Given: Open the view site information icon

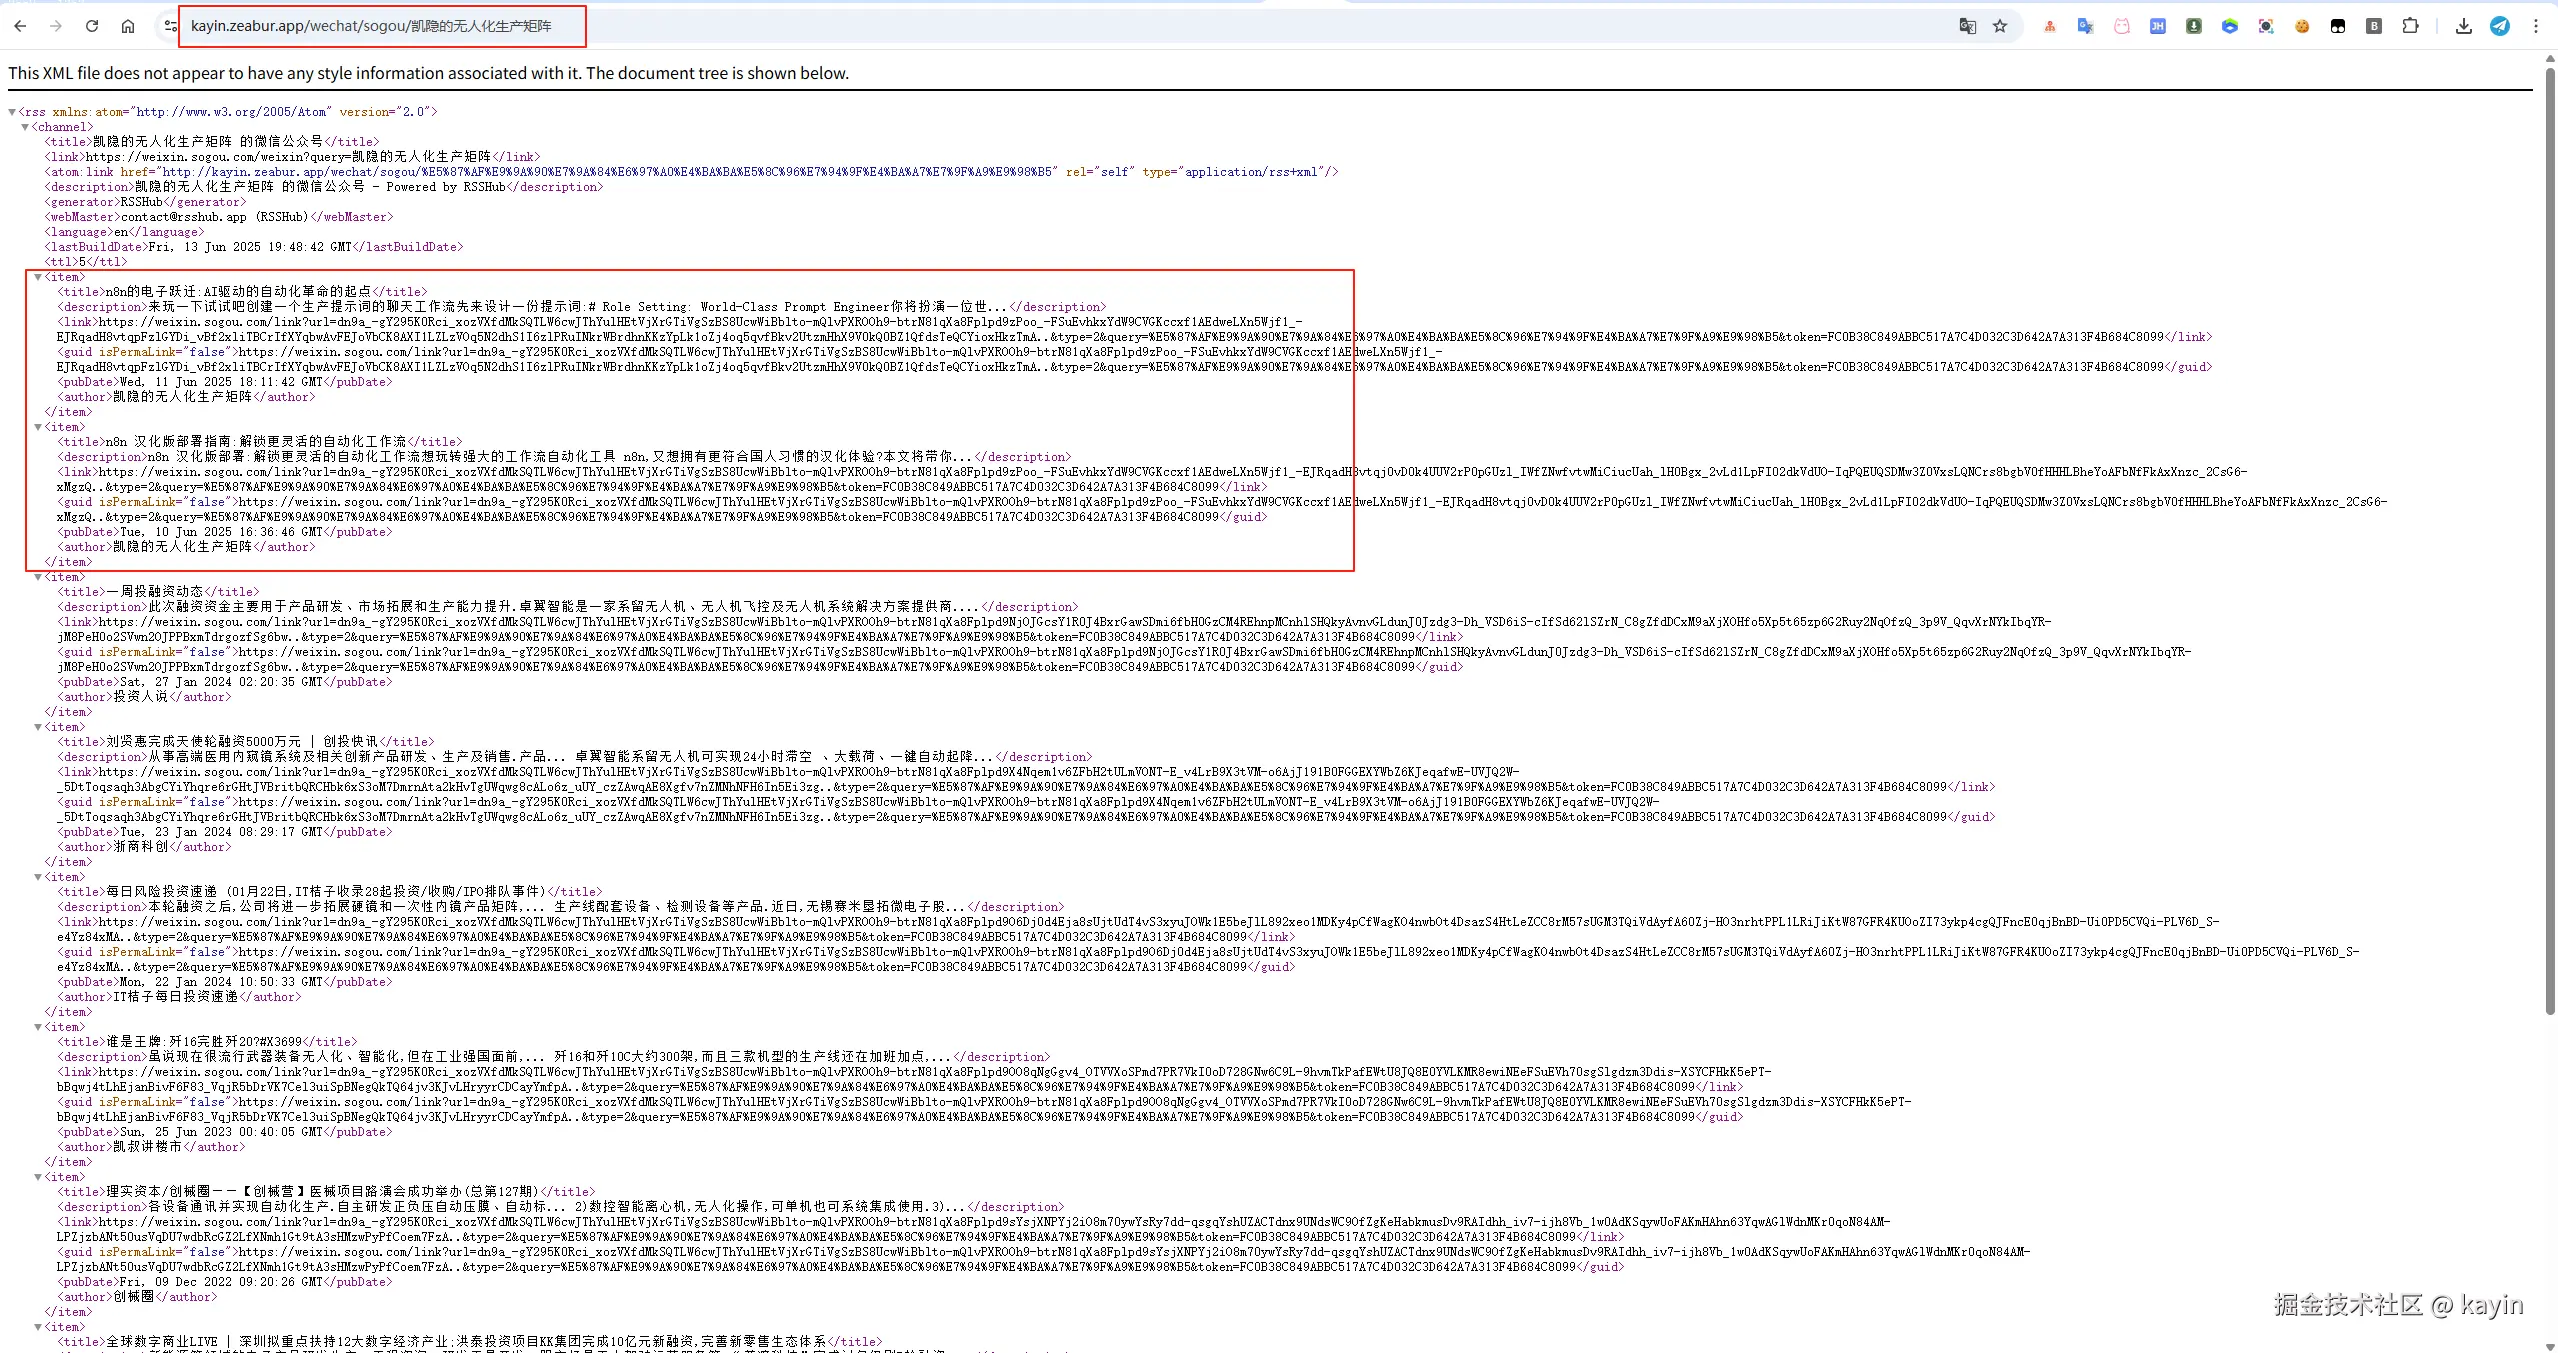Looking at the screenshot, I should point(171,26).
